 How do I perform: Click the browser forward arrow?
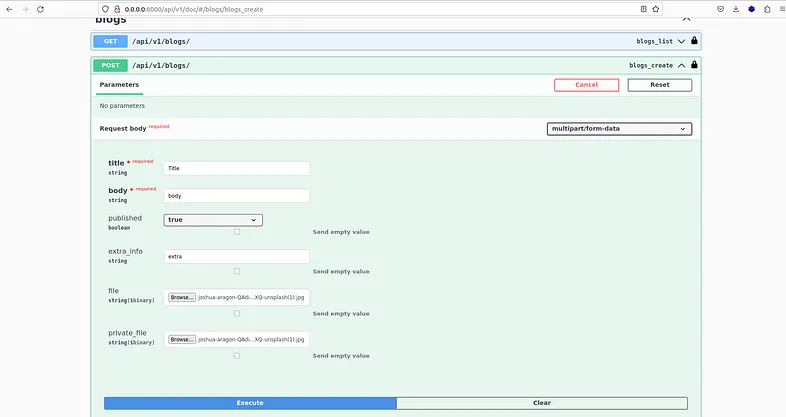point(25,9)
